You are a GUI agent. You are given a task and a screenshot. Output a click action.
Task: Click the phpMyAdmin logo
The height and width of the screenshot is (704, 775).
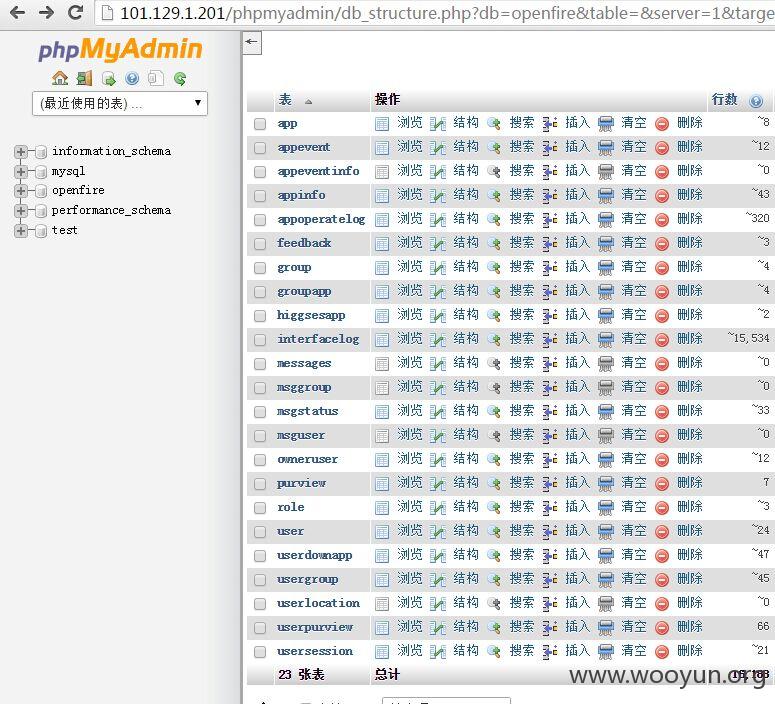point(121,49)
